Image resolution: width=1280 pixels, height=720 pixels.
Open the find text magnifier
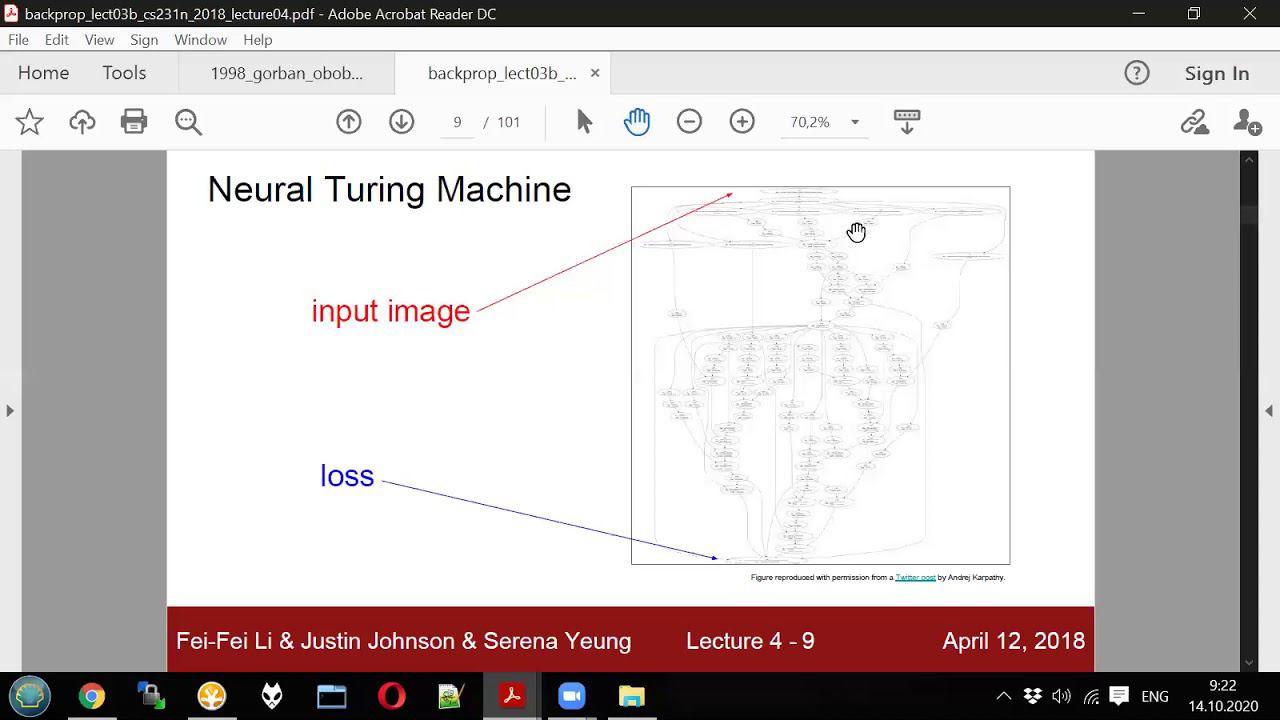tap(188, 122)
